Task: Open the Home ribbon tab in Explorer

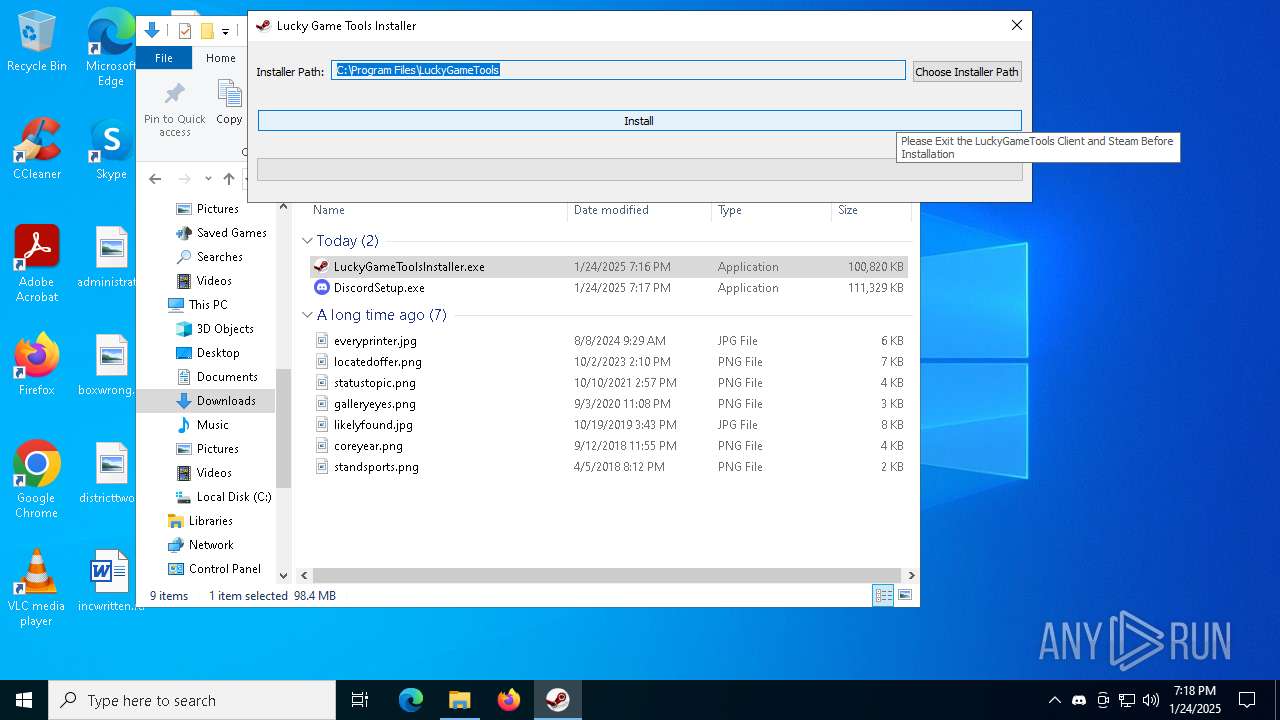Action: [221, 58]
